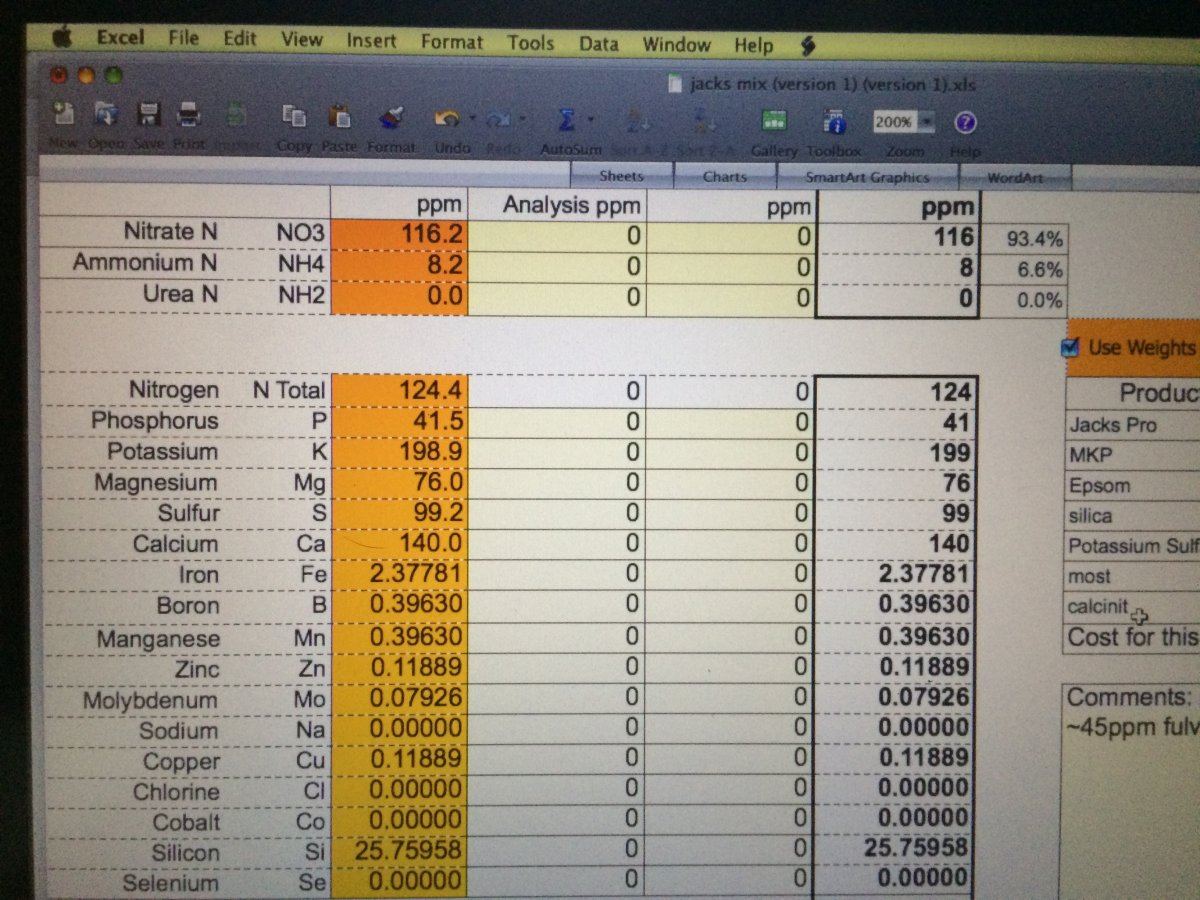Open the Undo history dropdown arrow
Viewport: 1200px width, 900px height.
click(x=472, y=120)
